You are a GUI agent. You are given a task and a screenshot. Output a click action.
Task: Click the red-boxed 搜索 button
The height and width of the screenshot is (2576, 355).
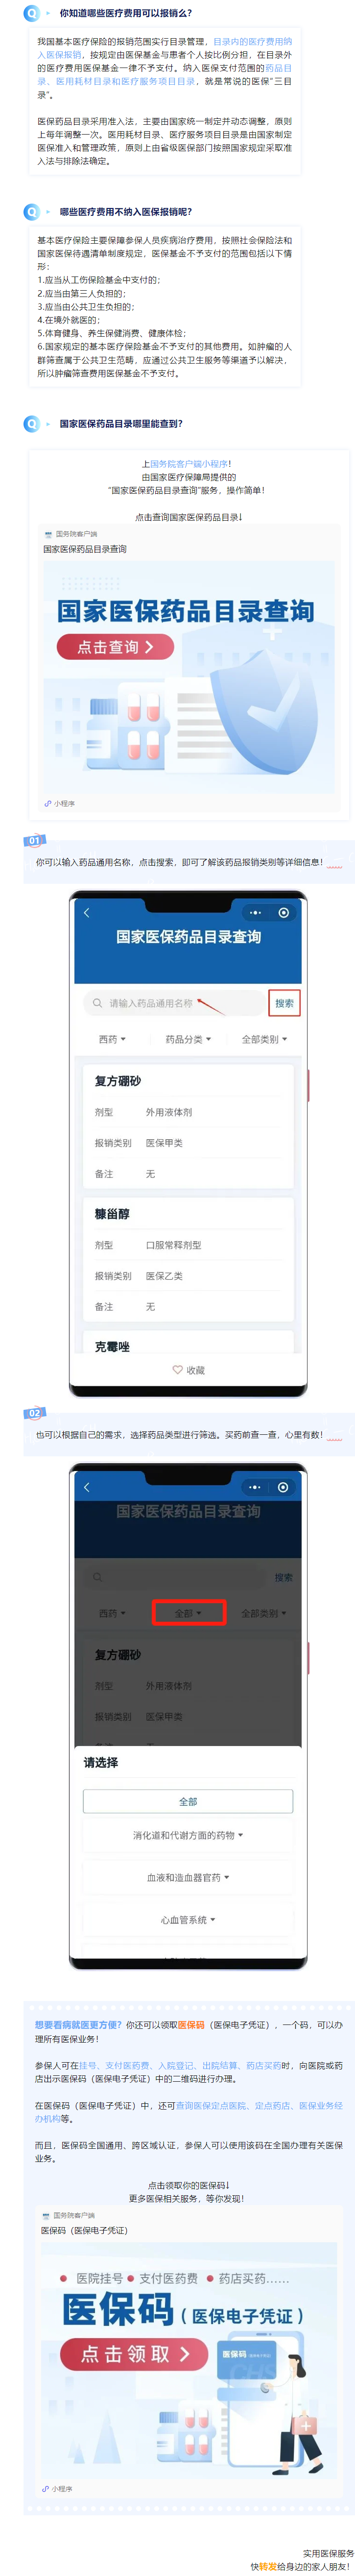coord(284,1002)
